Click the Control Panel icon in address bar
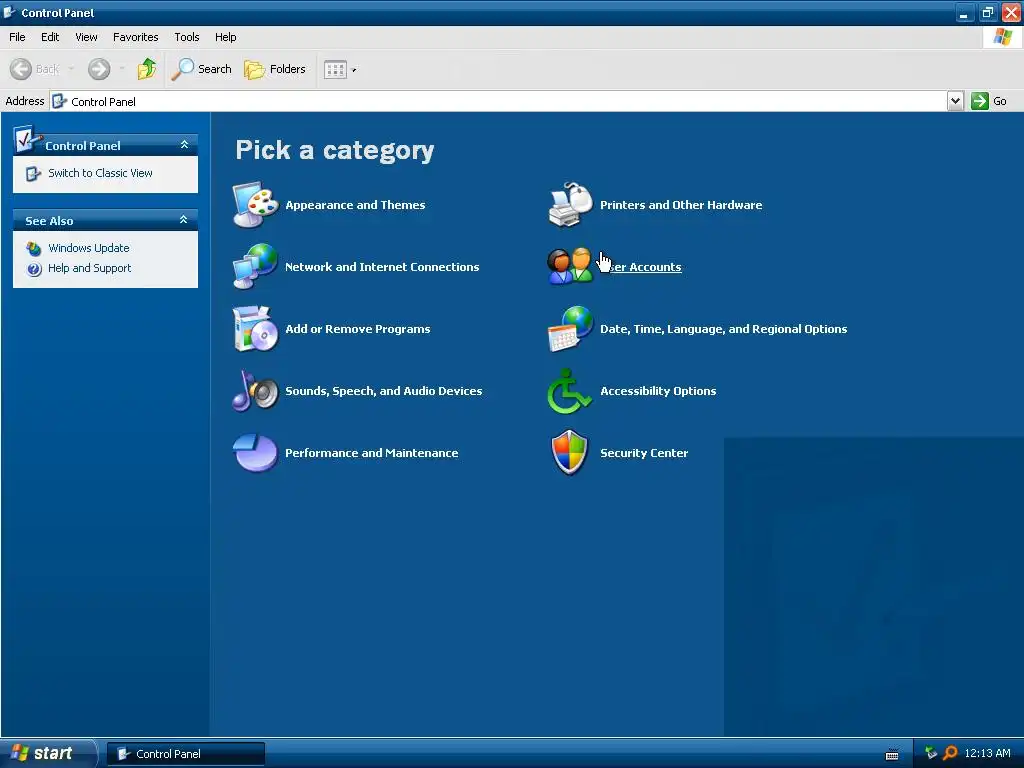This screenshot has height=768, width=1024. click(59, 101)
